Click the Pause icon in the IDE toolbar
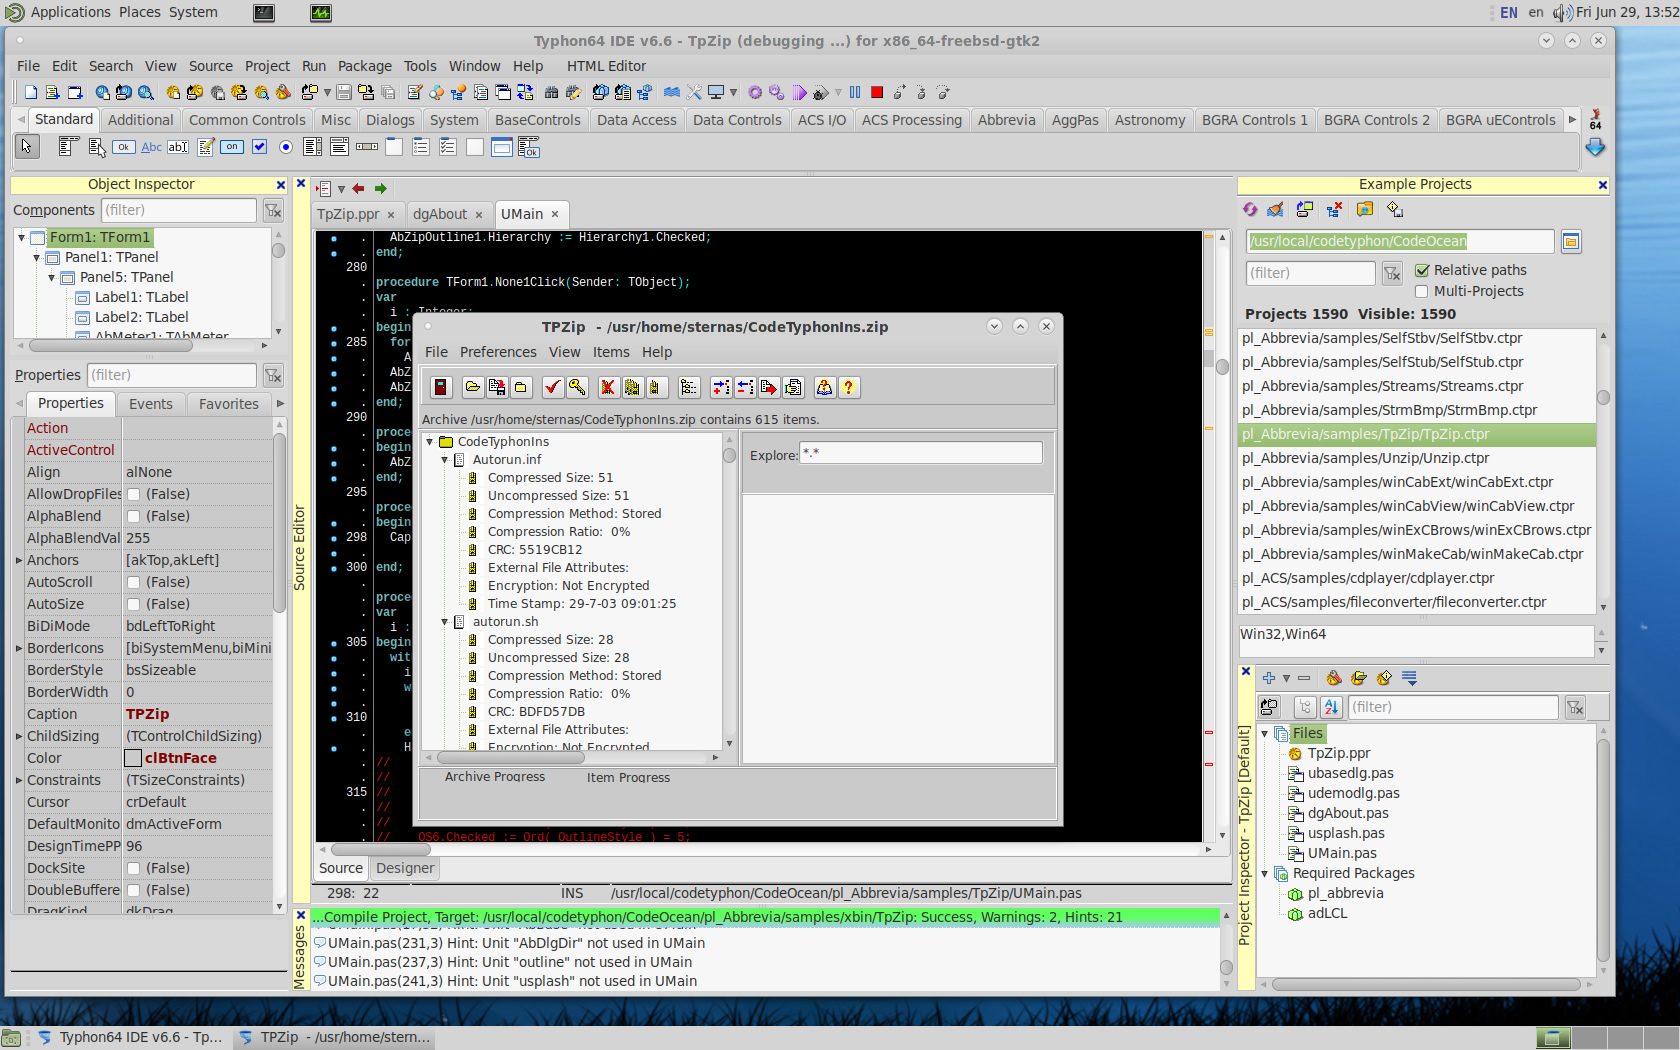The width and height of the screenshot is (1680, 1050). coord(855,92)
